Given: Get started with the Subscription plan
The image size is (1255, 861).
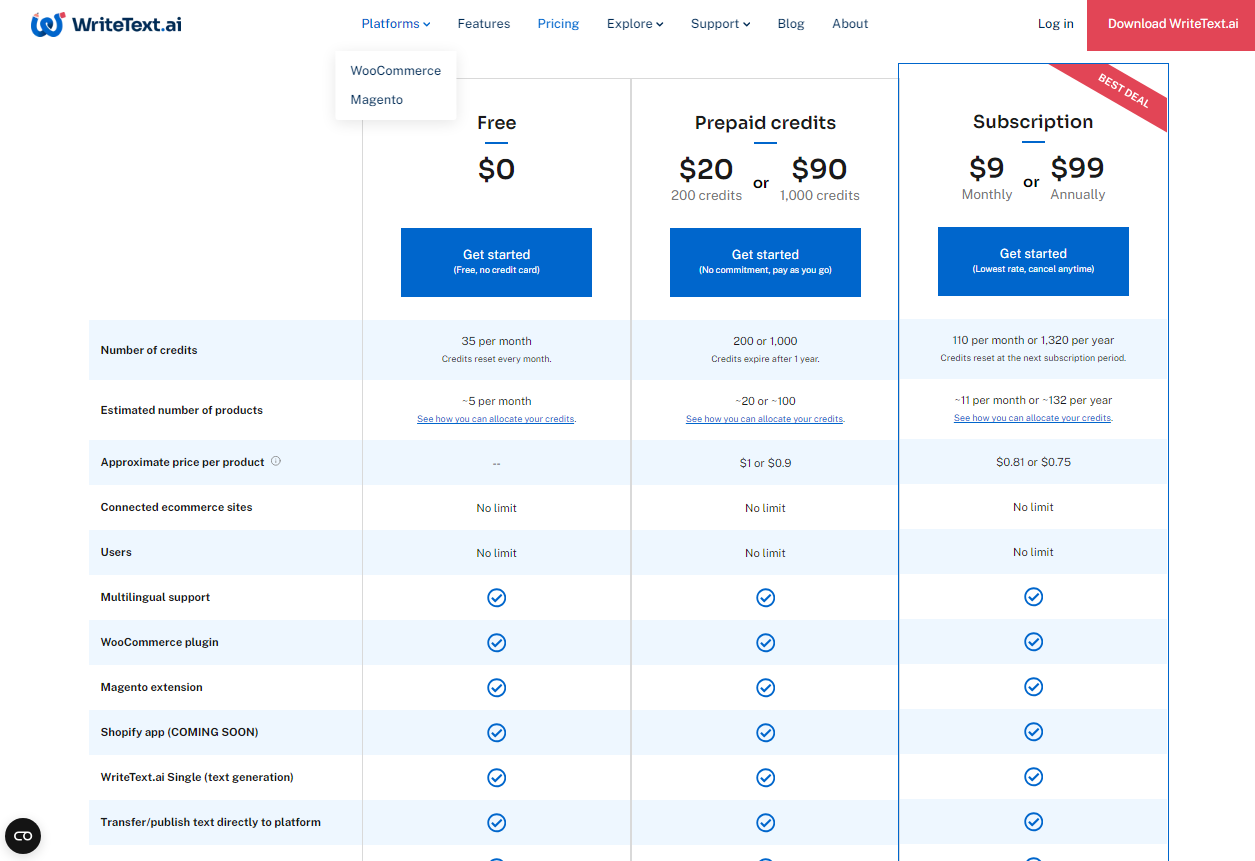Looking at the screenshot, I should pyautogui.click(x=1033, y=261).
